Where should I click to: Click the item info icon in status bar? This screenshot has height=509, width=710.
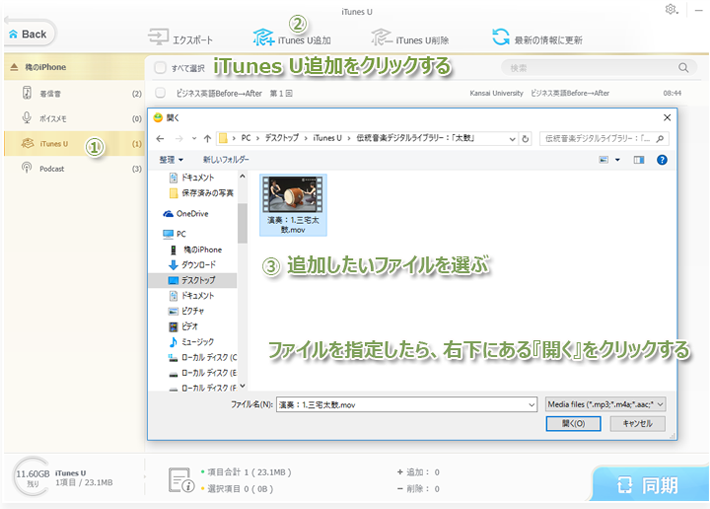181,481
